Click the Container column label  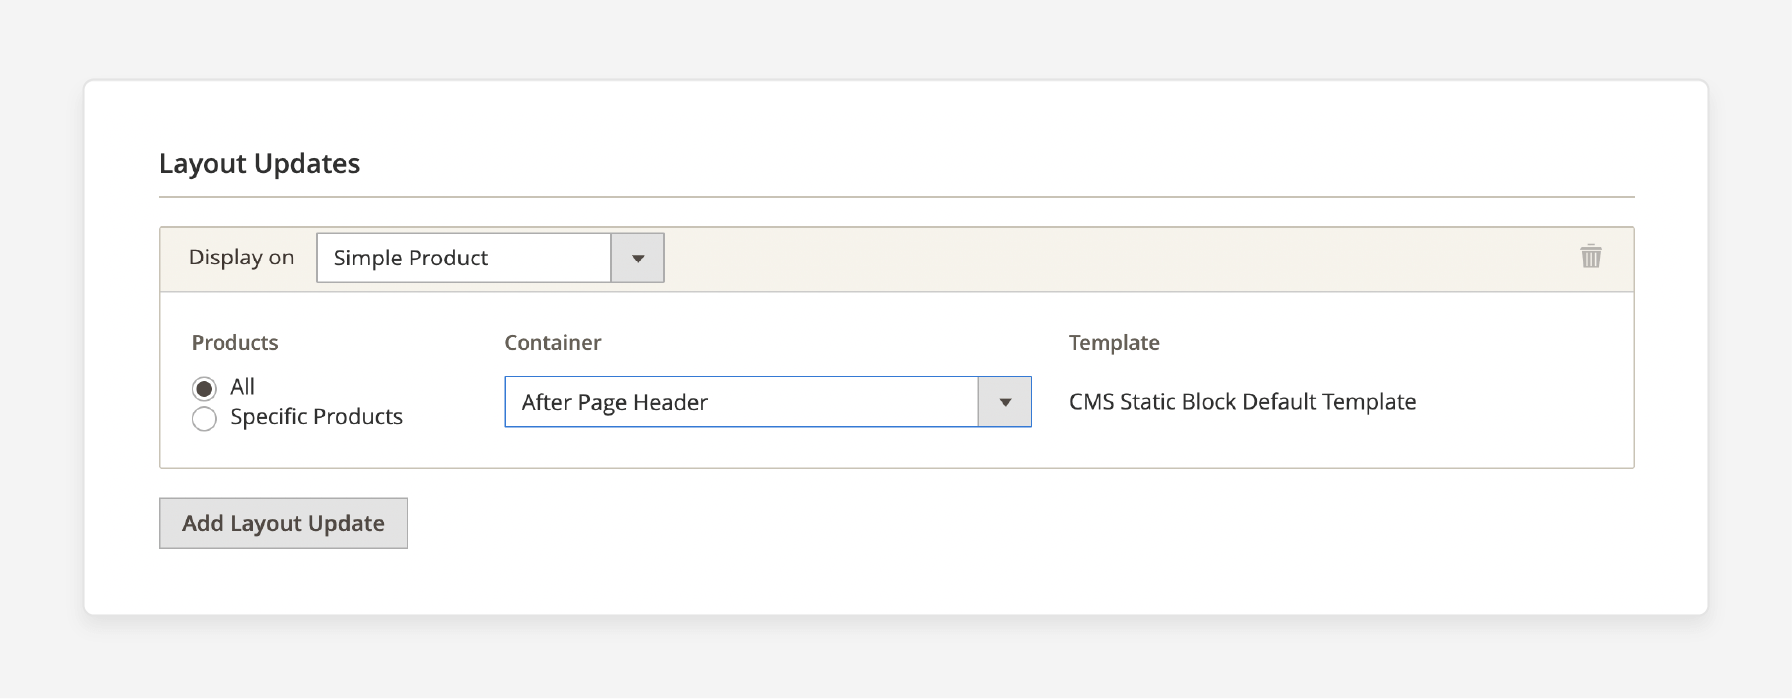click(x=553, y=343)
